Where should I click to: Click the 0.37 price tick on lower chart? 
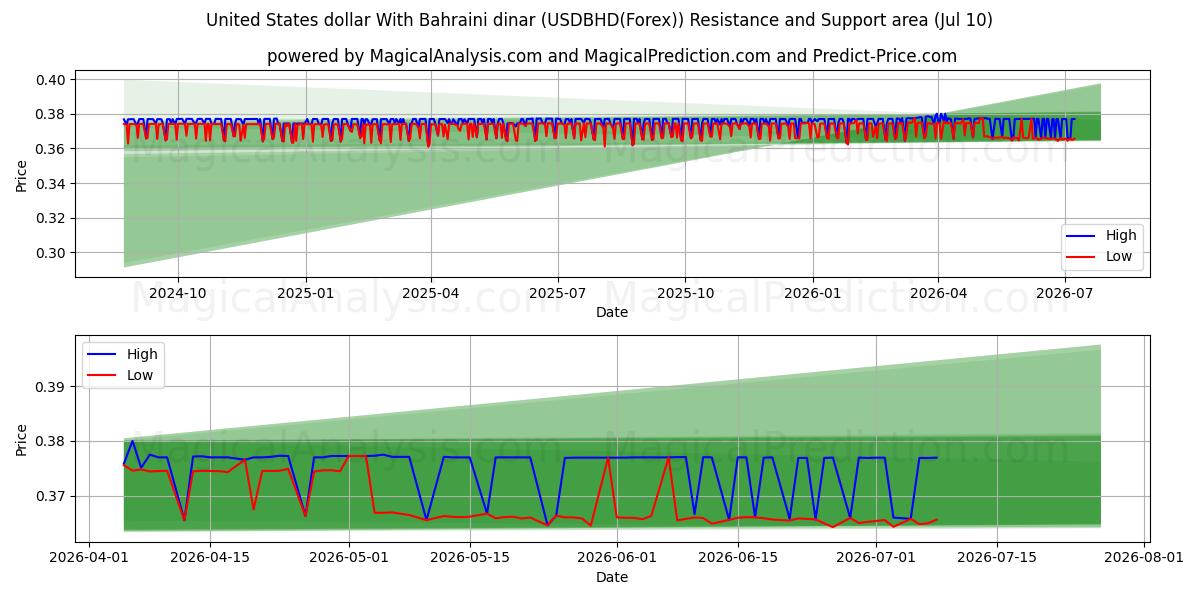tap(53, 496)
